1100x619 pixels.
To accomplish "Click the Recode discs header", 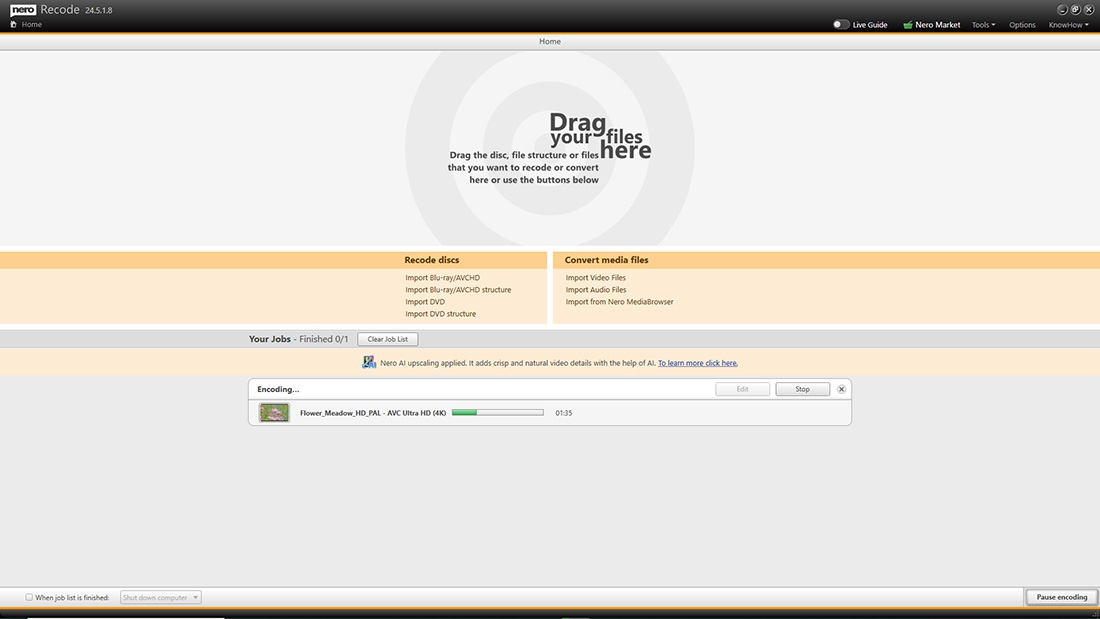I will click(x=431, y=260).
